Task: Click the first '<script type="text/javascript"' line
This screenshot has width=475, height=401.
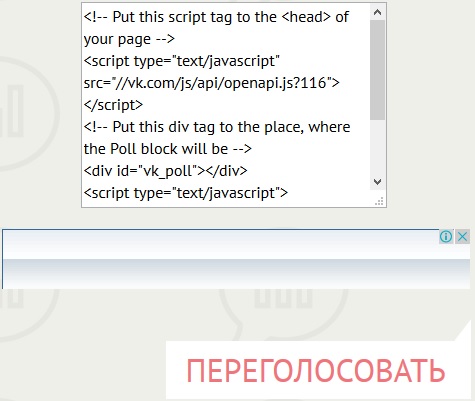Action: coord(182,61)
